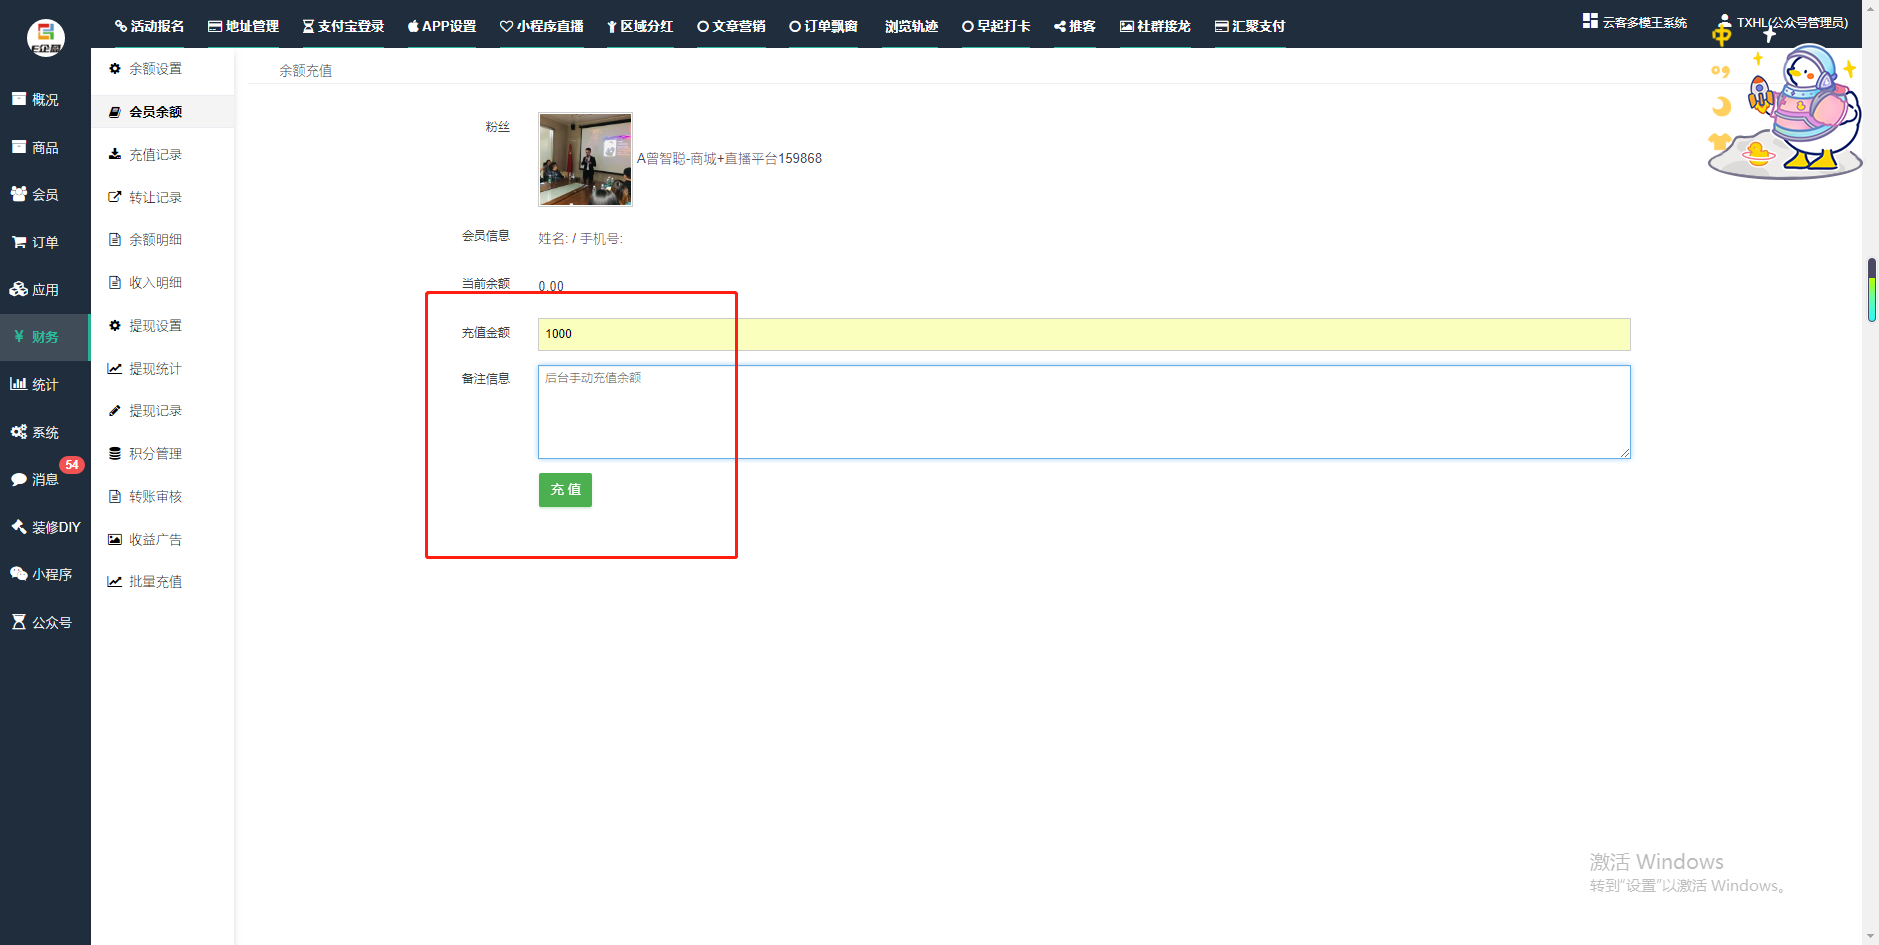Open 小程序直播 in top navigation

click(541, 26)
